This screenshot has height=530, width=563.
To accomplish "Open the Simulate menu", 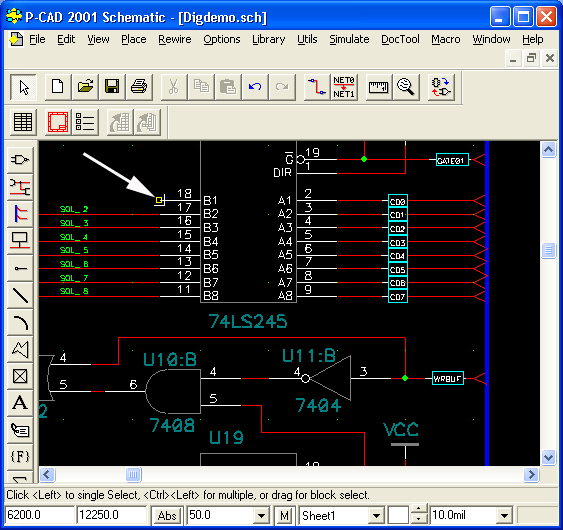I will [349, 39].
